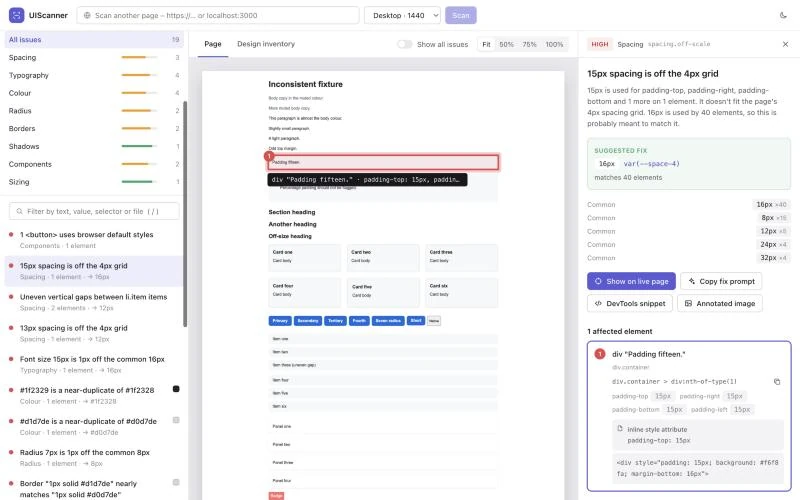
Task: Click Copy fix prompt button
Action: (721, 281)
